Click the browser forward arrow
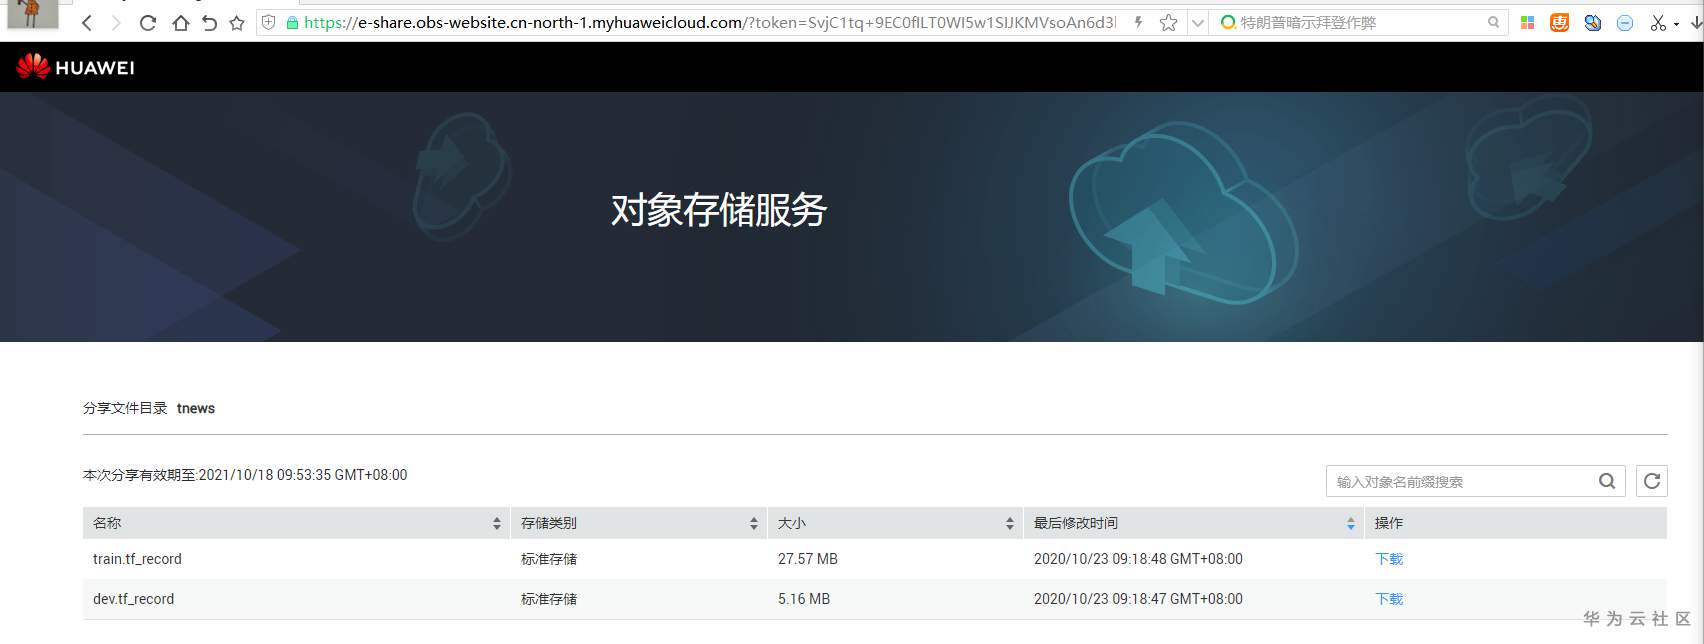 point(116,22)
